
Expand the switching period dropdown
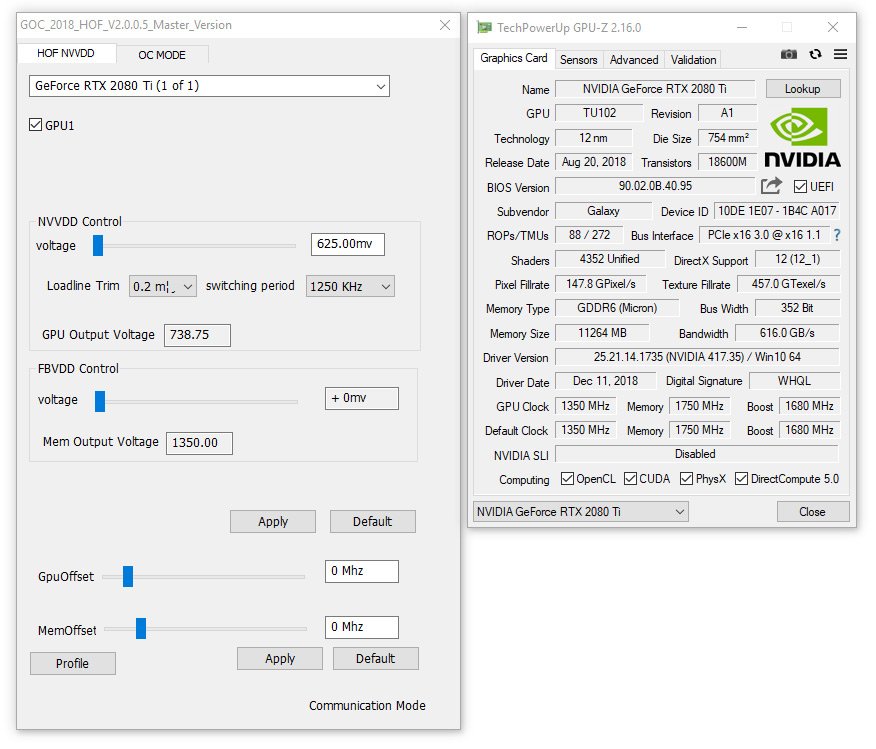pyautogui.click(x=350, y=287)
